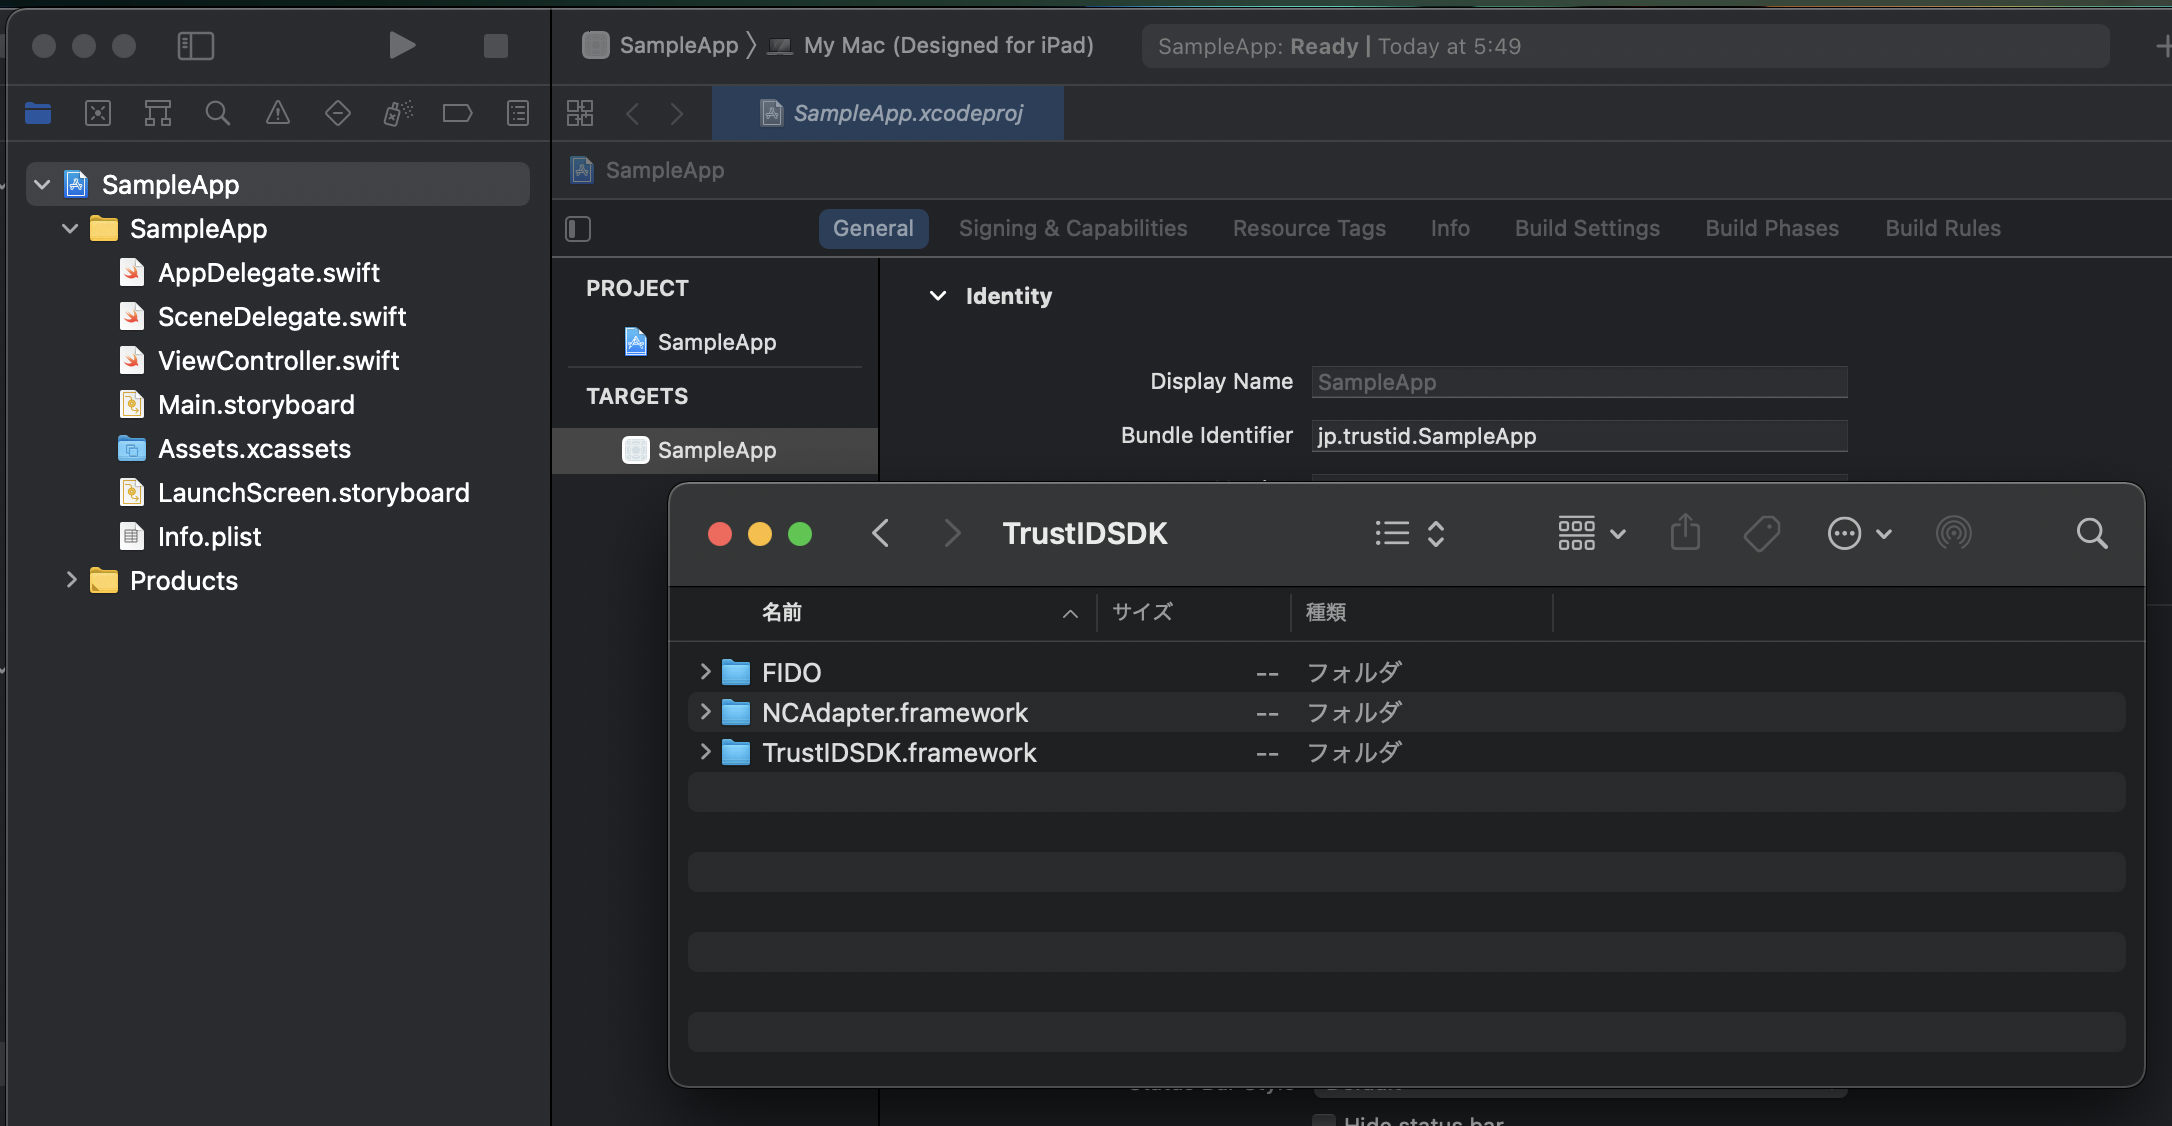Switch to Signing & Capabilities tab
2172x1126 pixels.
coord(1073,228)
